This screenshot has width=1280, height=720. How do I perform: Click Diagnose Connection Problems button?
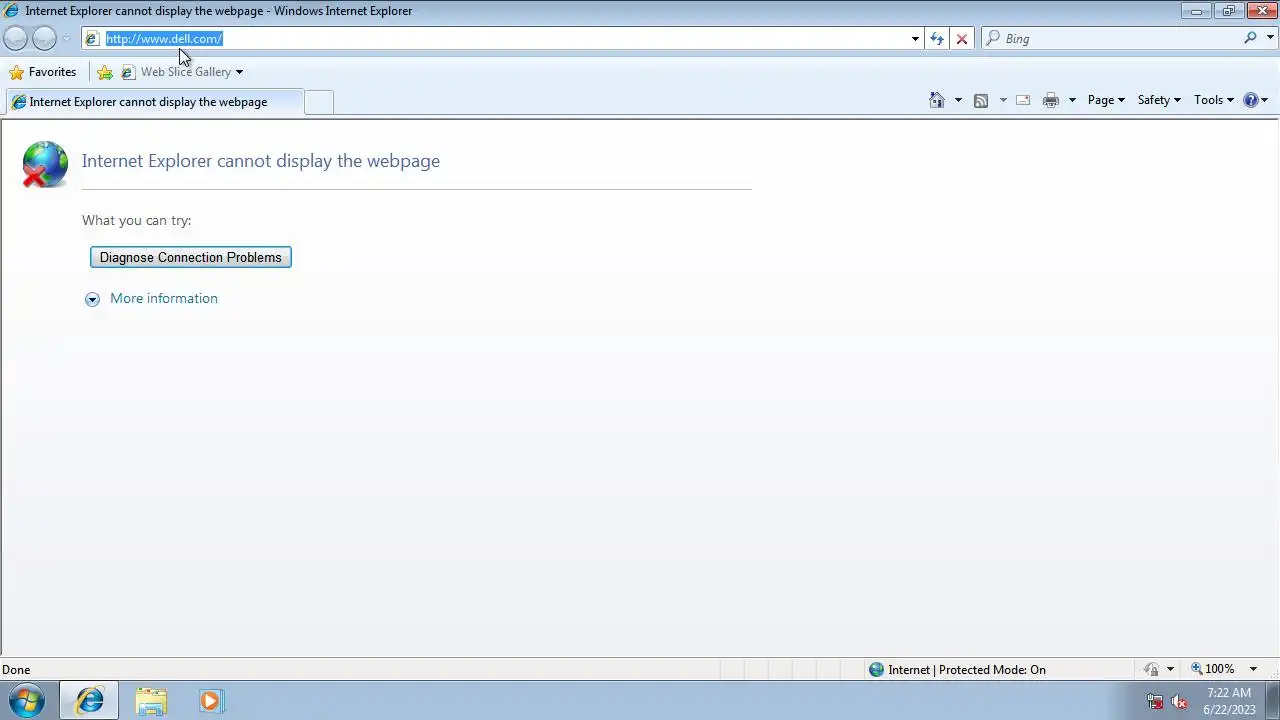pyautogui.click(x=191, y=257)
